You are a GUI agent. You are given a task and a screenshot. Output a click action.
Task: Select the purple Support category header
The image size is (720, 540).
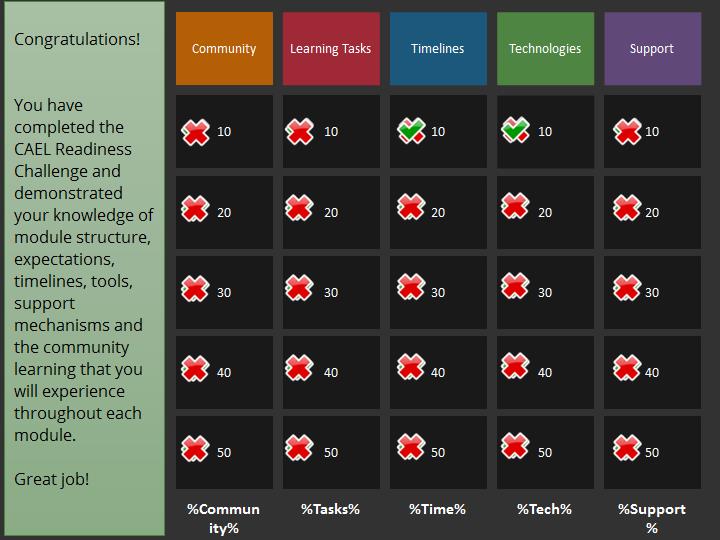(x=652, y=49)
